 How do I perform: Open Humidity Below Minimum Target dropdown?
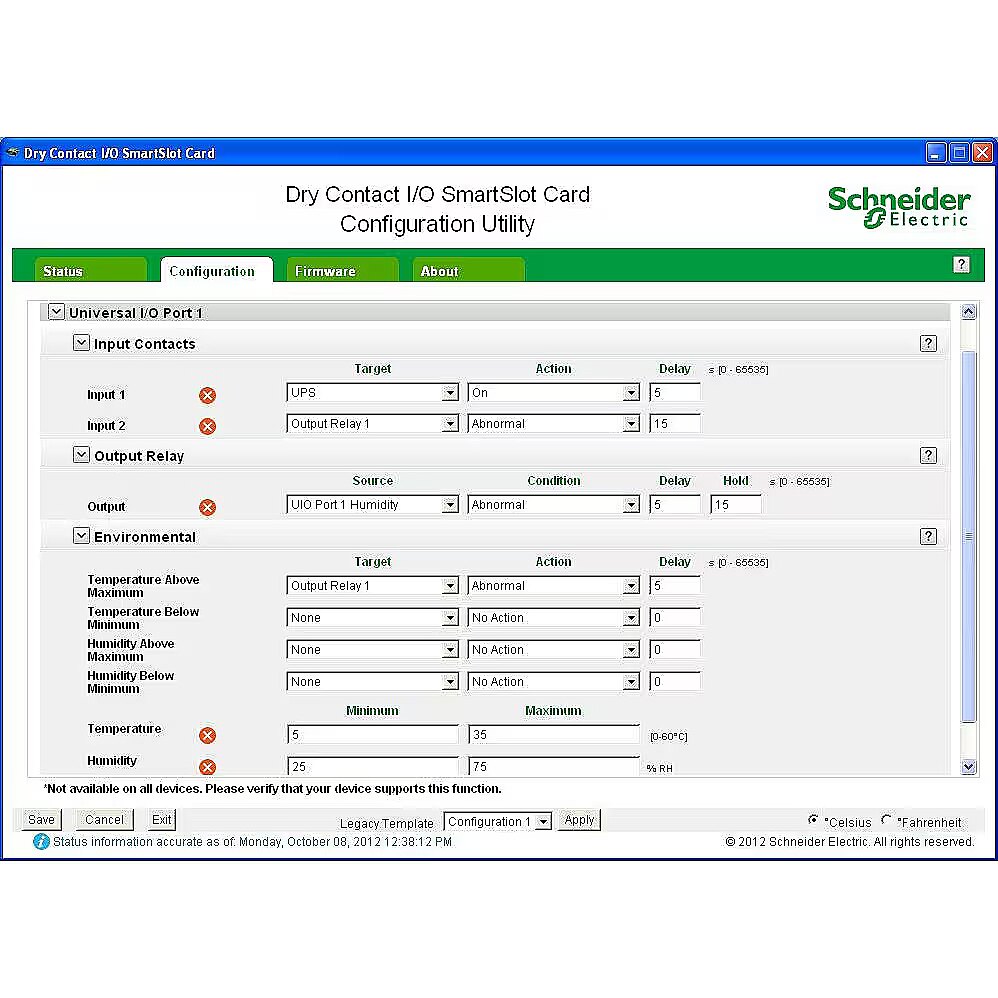372,682
